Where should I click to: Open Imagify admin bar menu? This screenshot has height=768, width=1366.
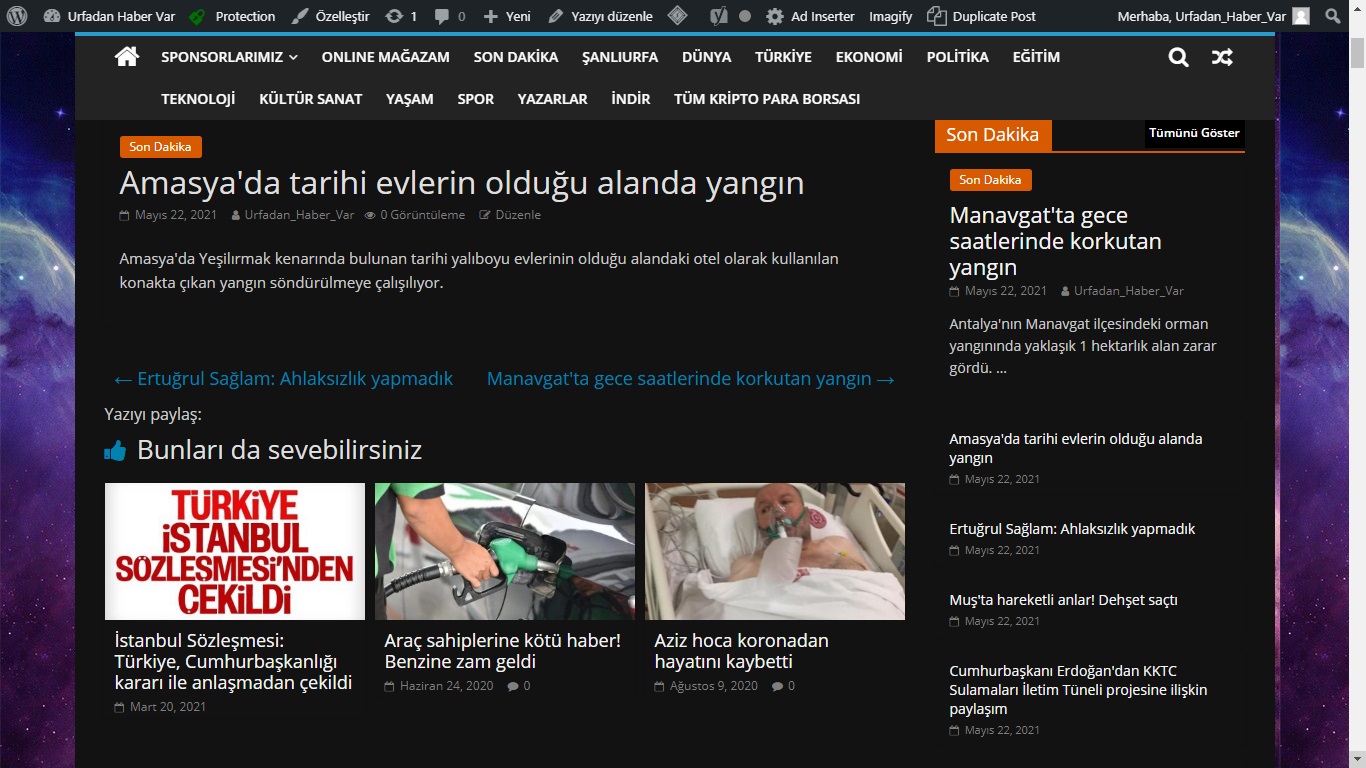click(x=890, y=16)
